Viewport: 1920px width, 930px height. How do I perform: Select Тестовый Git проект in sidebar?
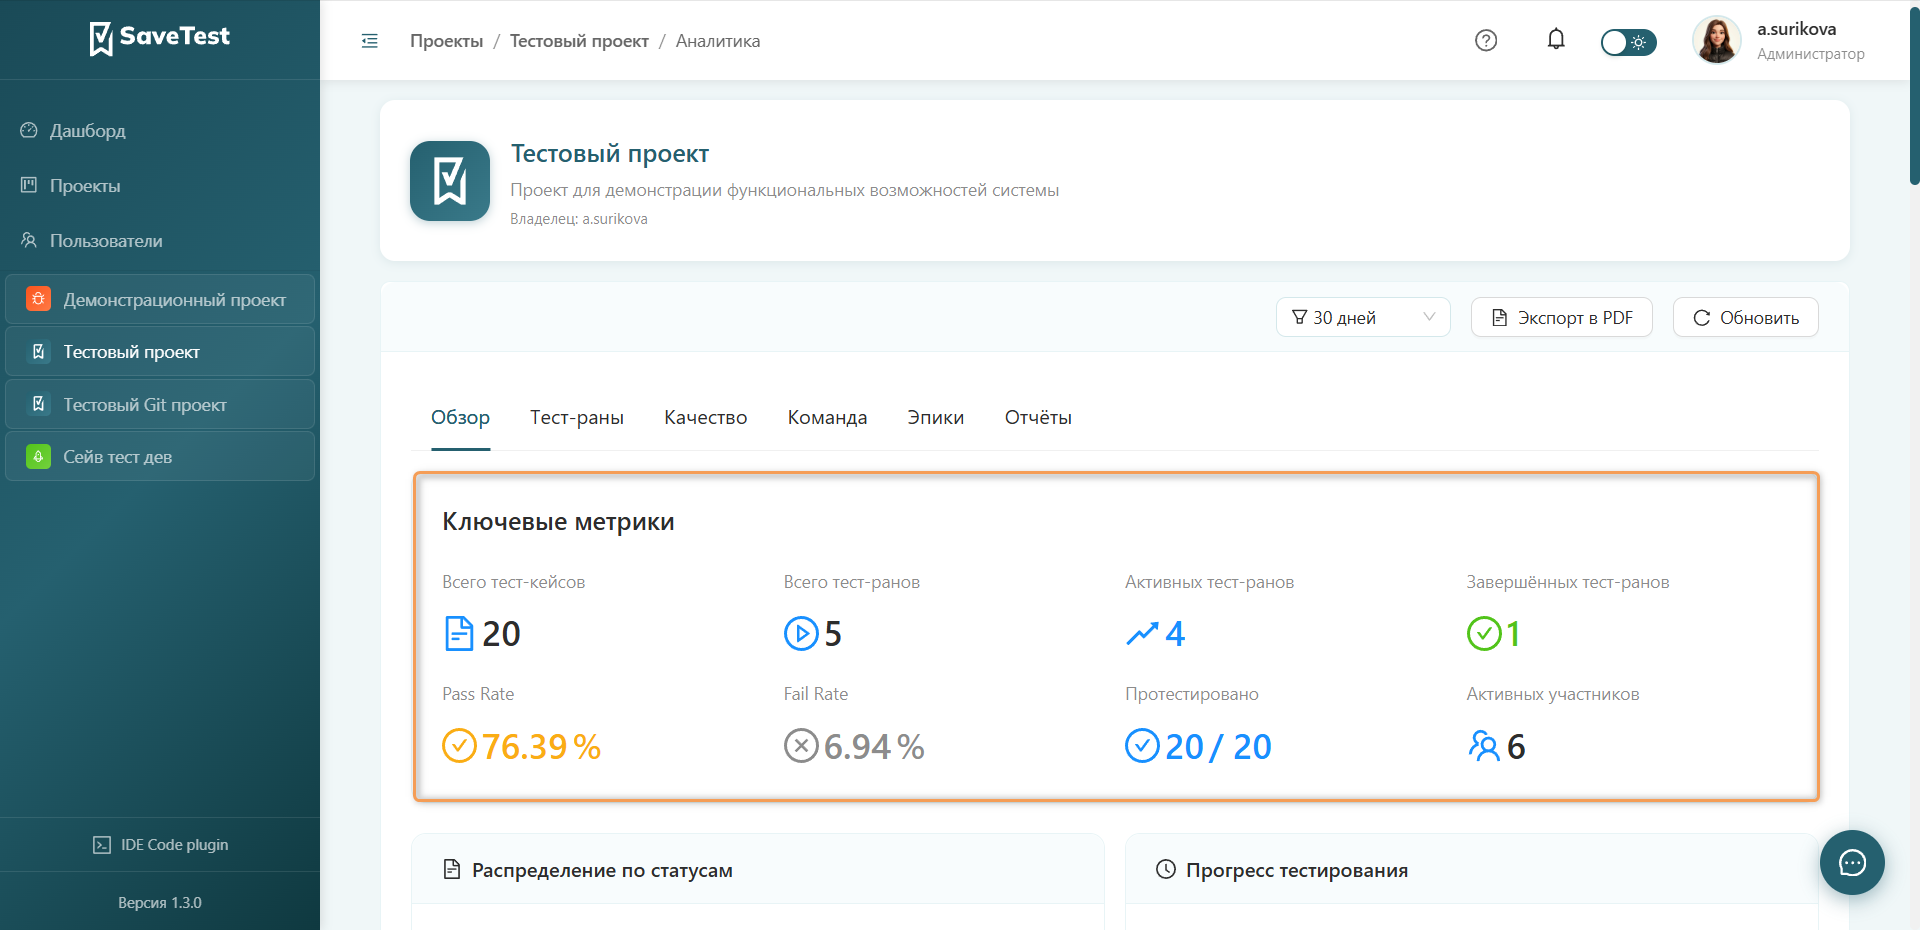click(x=160, y=404)
